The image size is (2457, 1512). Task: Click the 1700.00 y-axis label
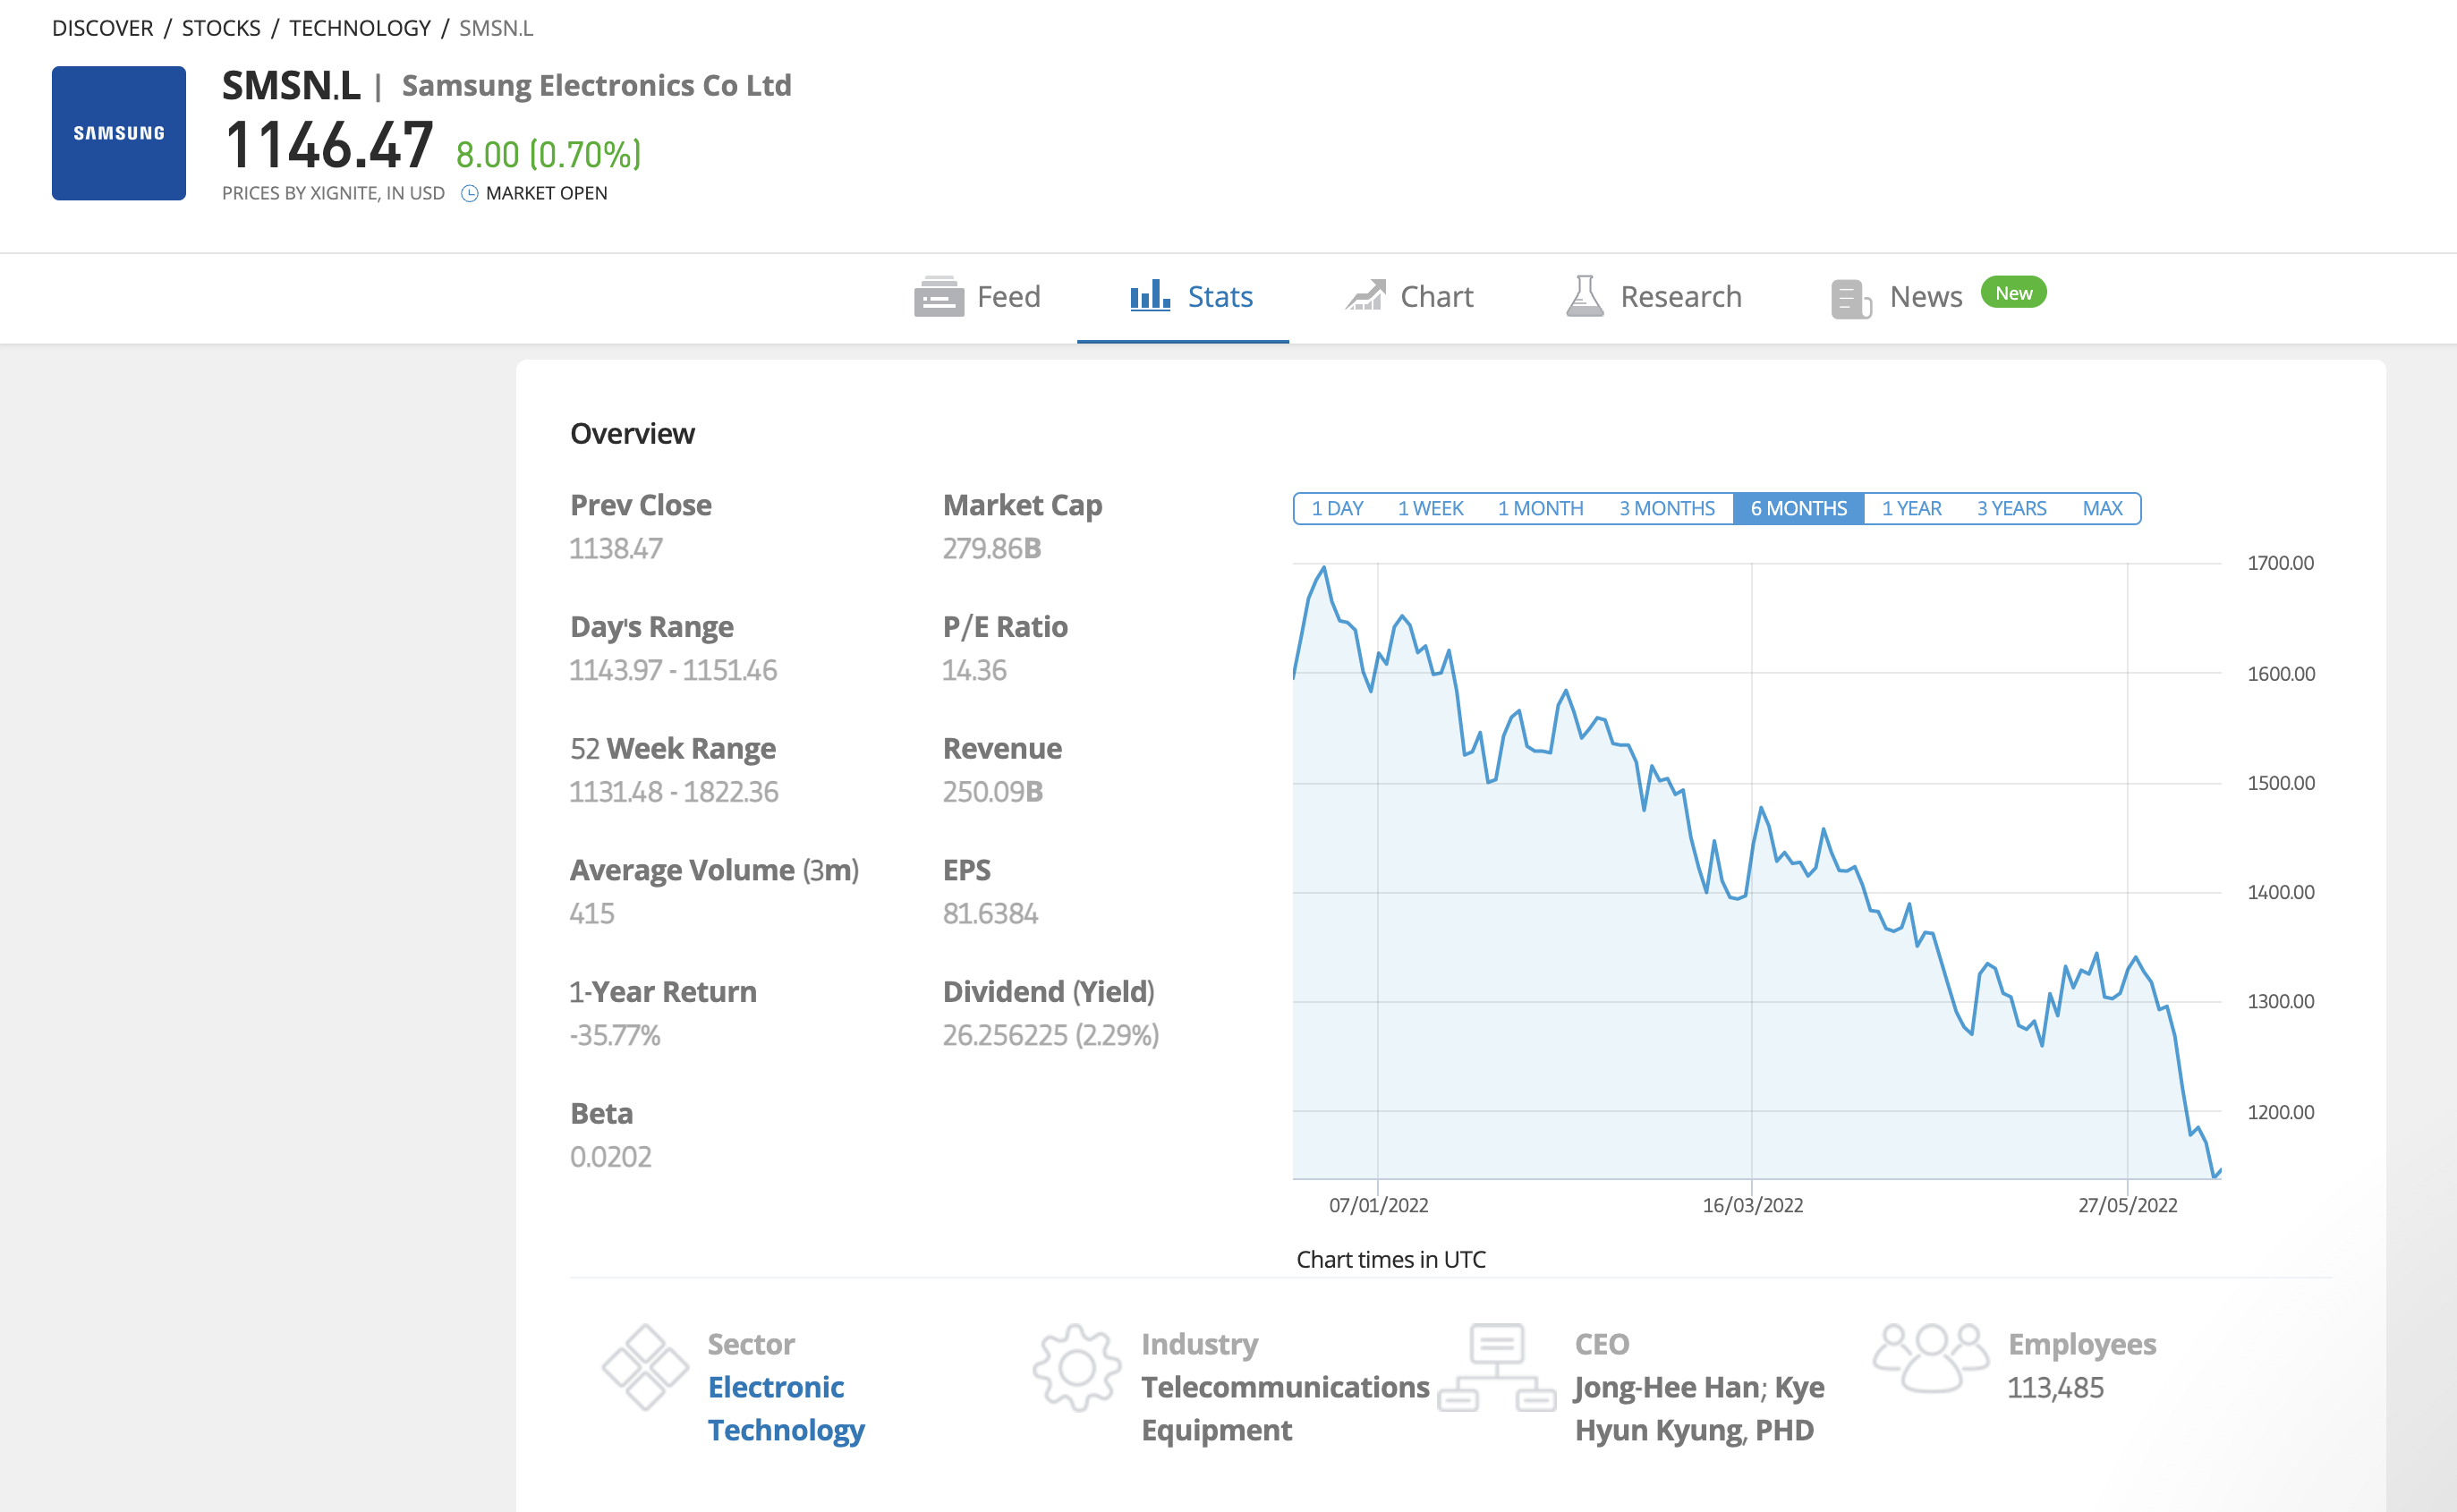click(2281, 563)
